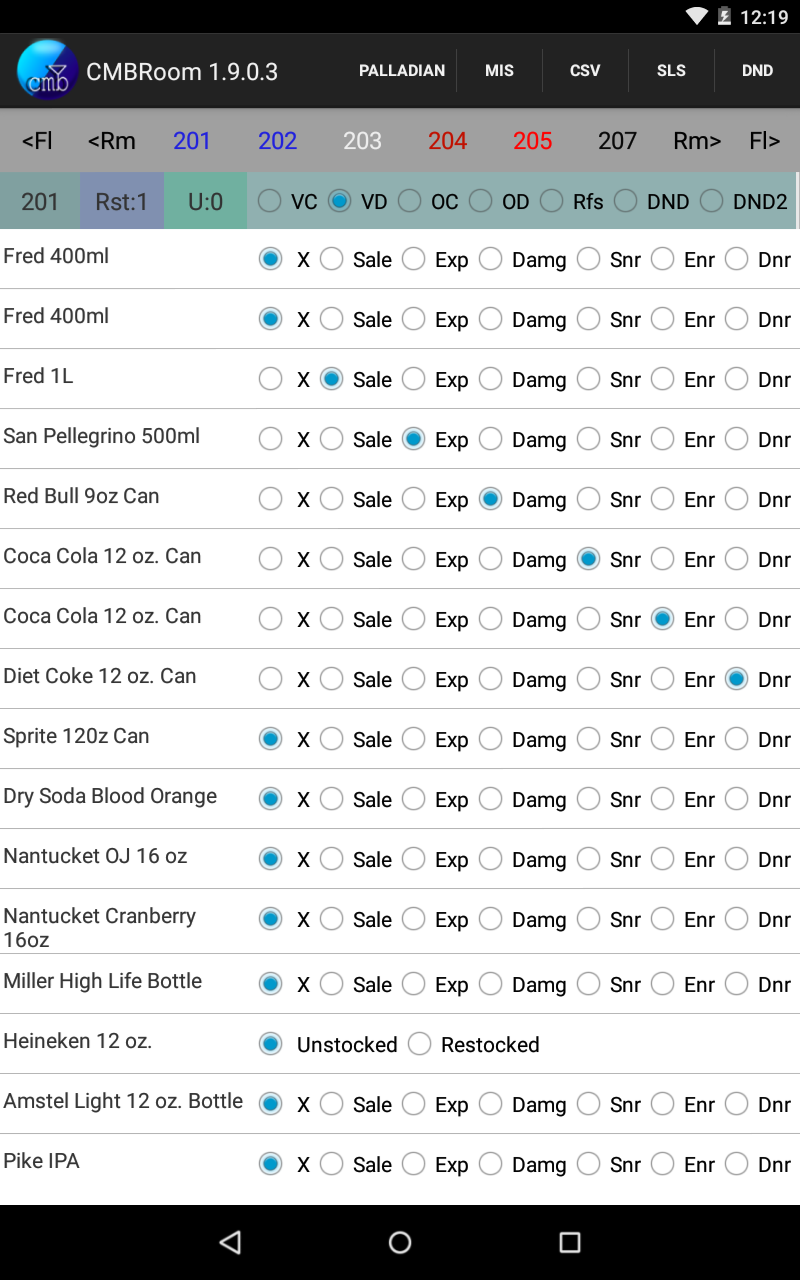The width and height of the screenshot is (800, 1280).
Task: Tap the CMB app logo icon
Action: point(47,71)
